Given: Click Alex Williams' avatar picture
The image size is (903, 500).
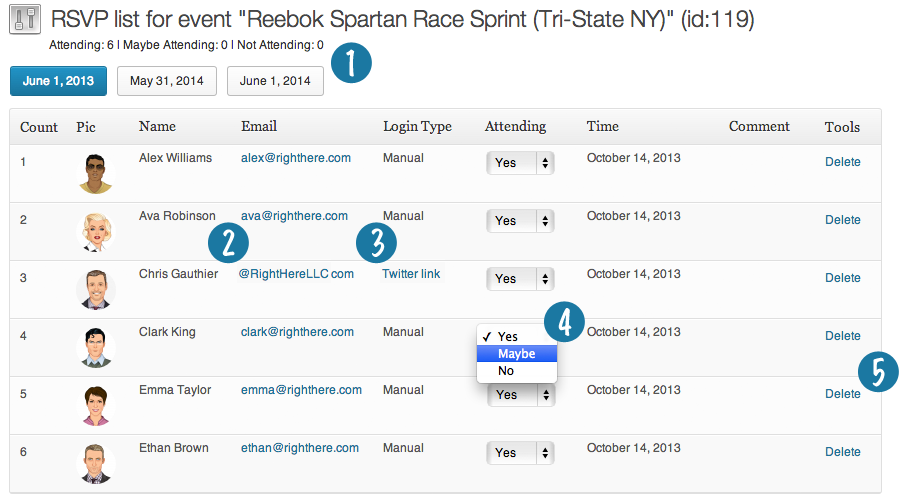Looking at the screenshot, I should pyautogui.click(x=94, y=173).
